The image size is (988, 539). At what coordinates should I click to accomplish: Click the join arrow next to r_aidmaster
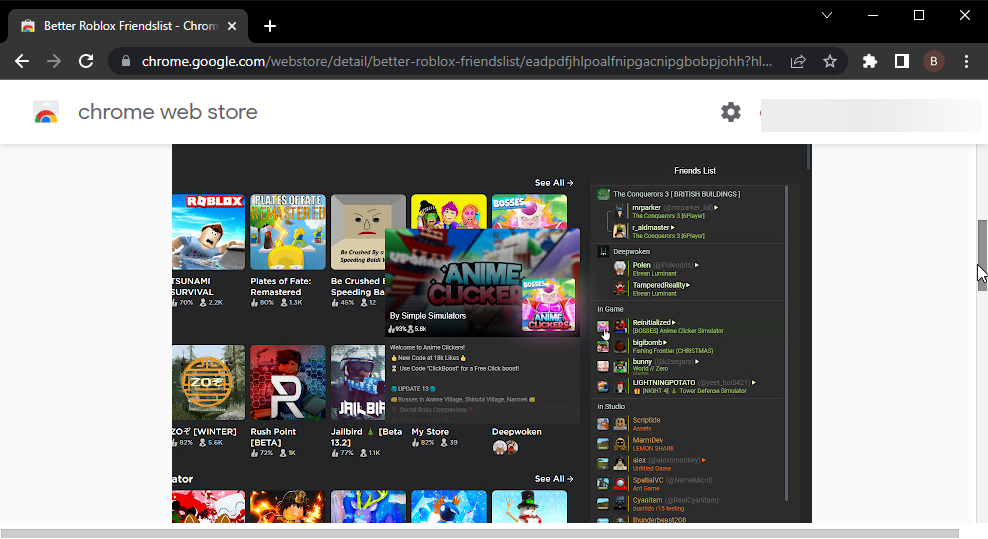(672, 228)
